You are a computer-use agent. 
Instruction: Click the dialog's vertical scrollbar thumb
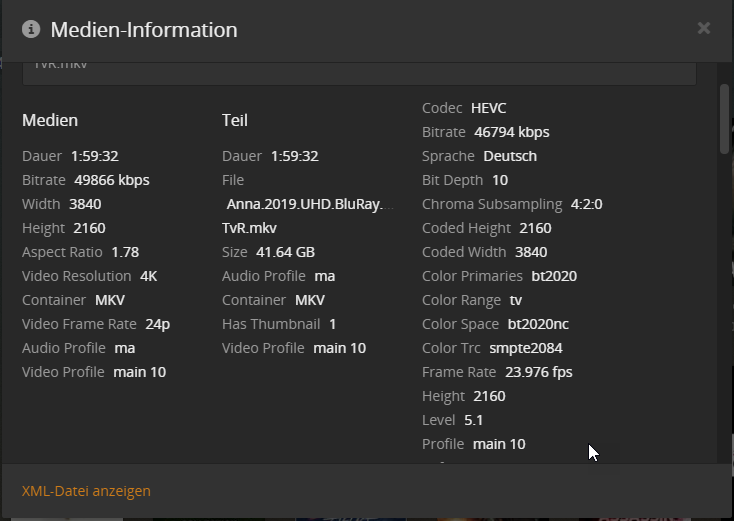(x=724, y=120)
